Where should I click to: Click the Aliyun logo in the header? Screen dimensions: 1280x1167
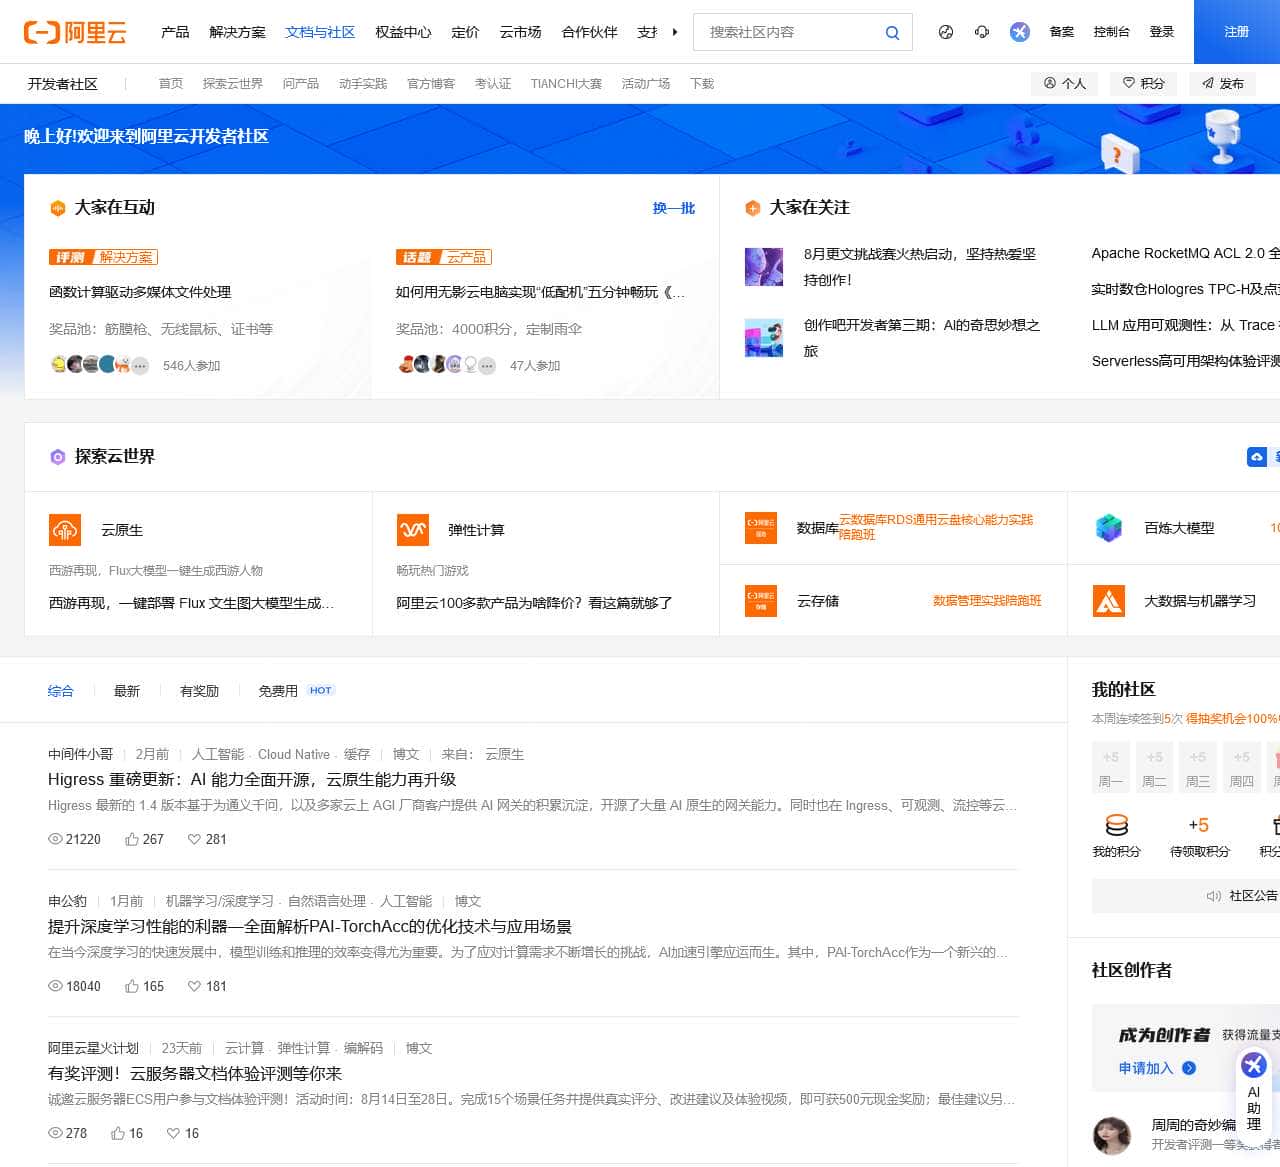click(x=75, y=32)
